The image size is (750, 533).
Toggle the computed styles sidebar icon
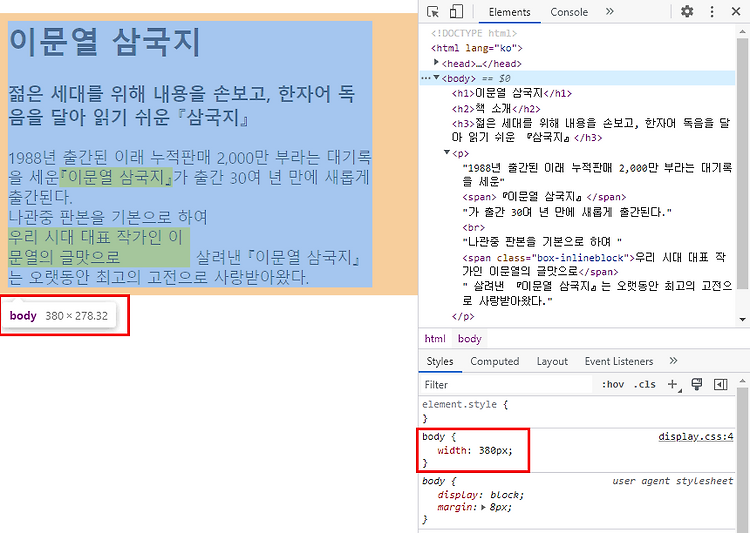[x=720, y=384]
